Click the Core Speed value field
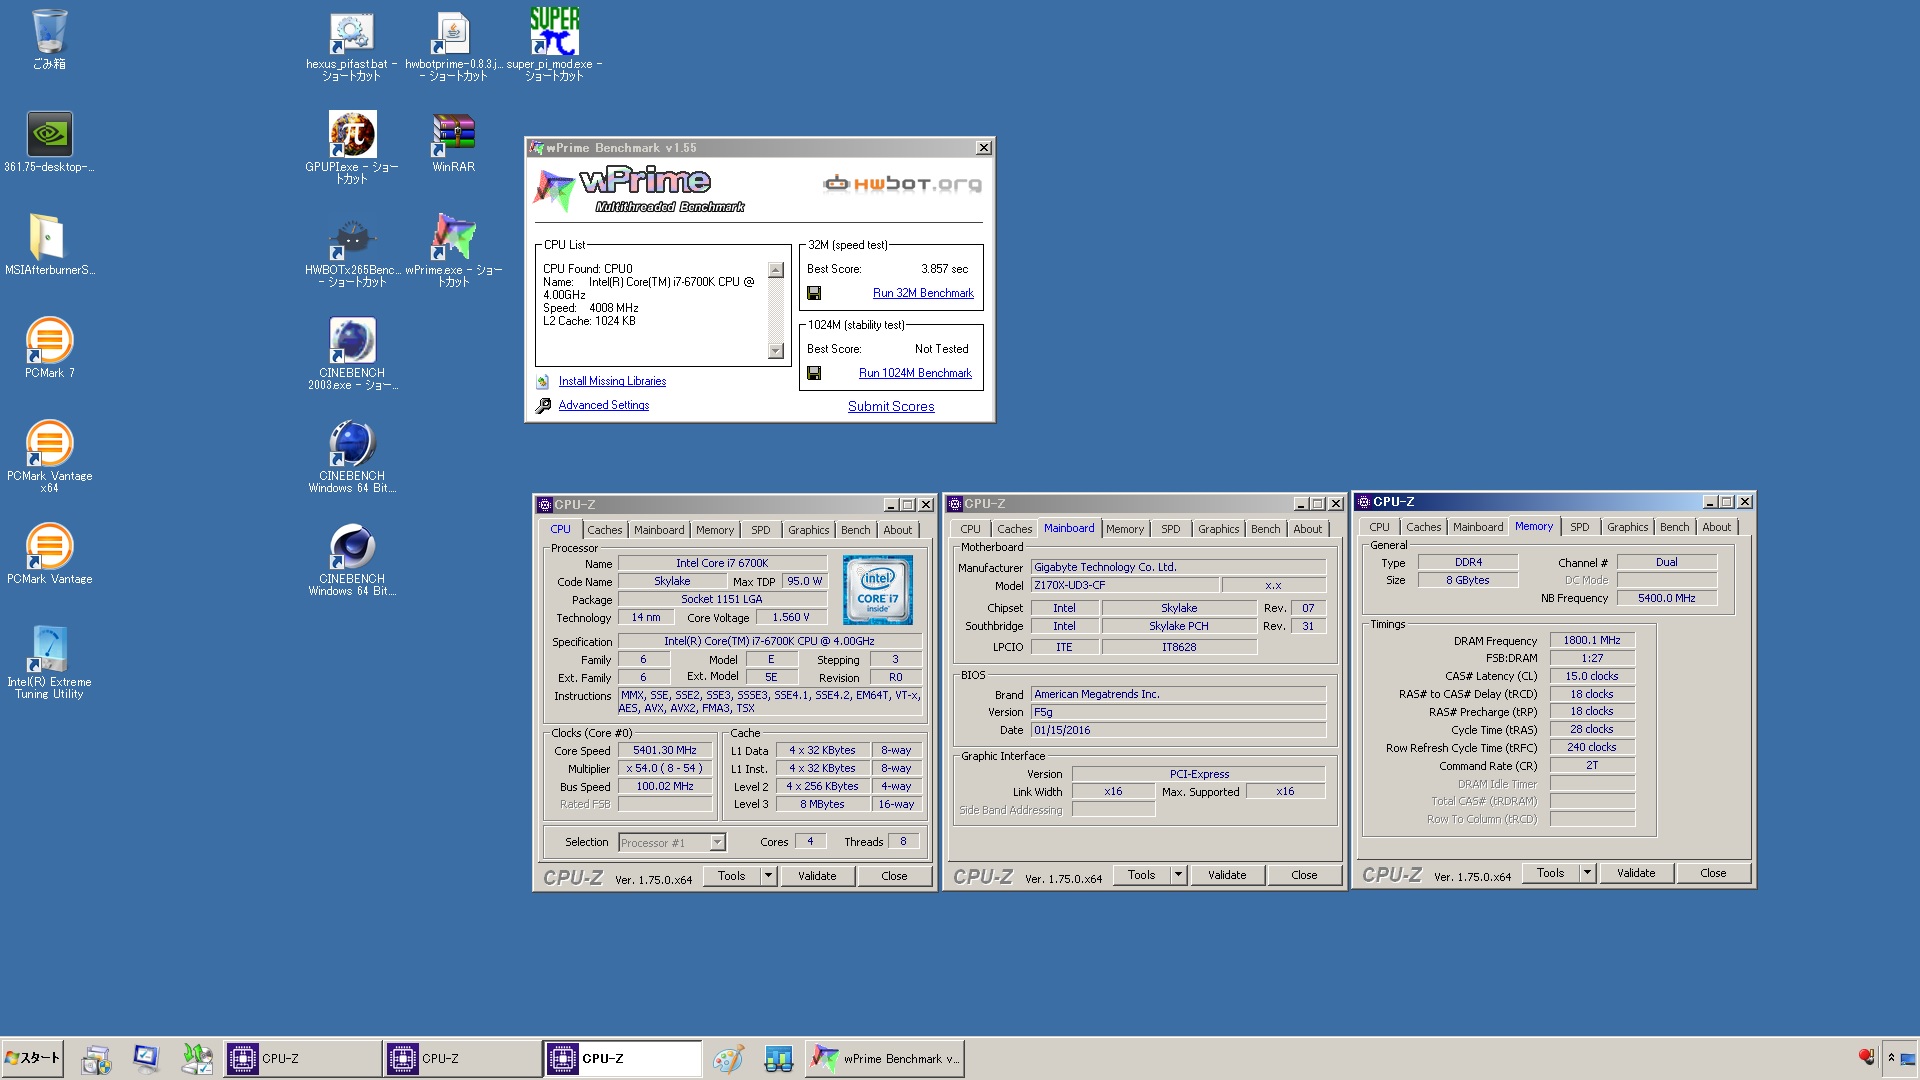The width and height of the screenshot is (1920, 1080). coord(665,750)
